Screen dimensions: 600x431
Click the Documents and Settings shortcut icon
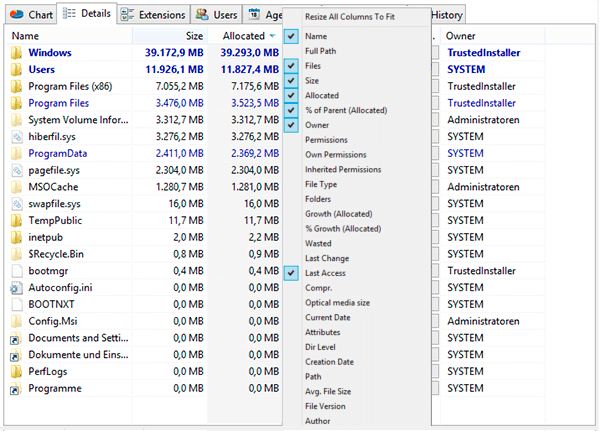point(16,338)
